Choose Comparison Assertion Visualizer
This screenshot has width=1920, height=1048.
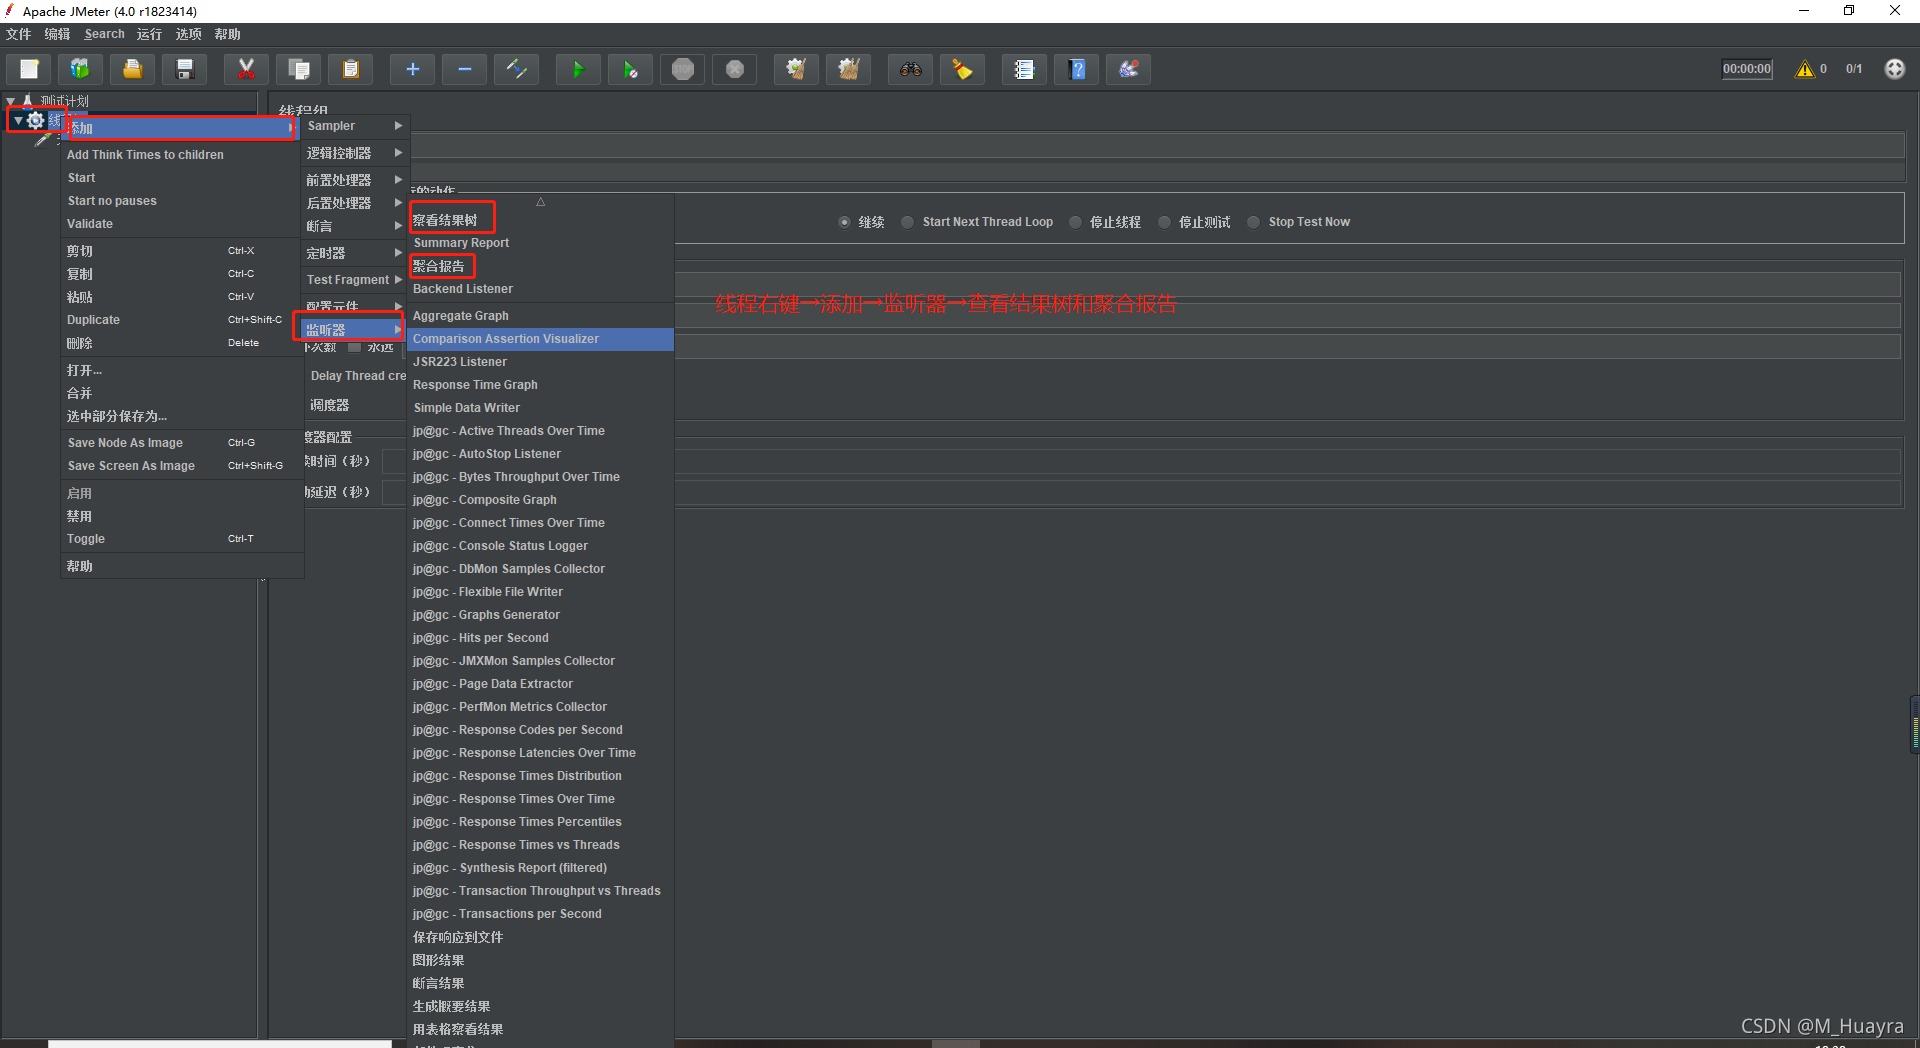point(540,339)
